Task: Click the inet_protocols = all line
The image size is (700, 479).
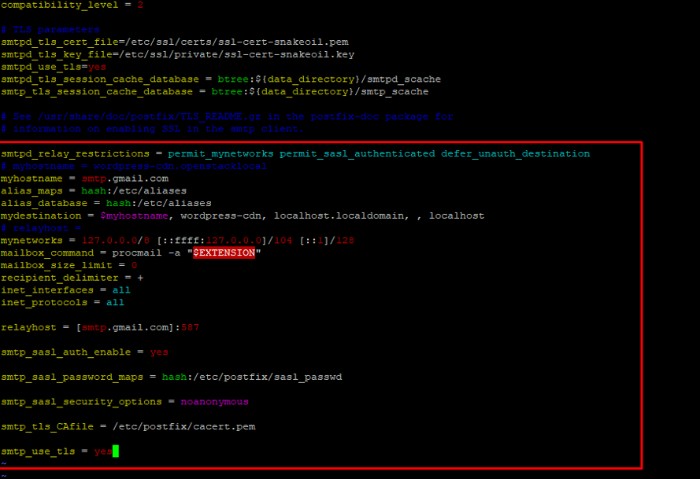Action: [62, 303]
